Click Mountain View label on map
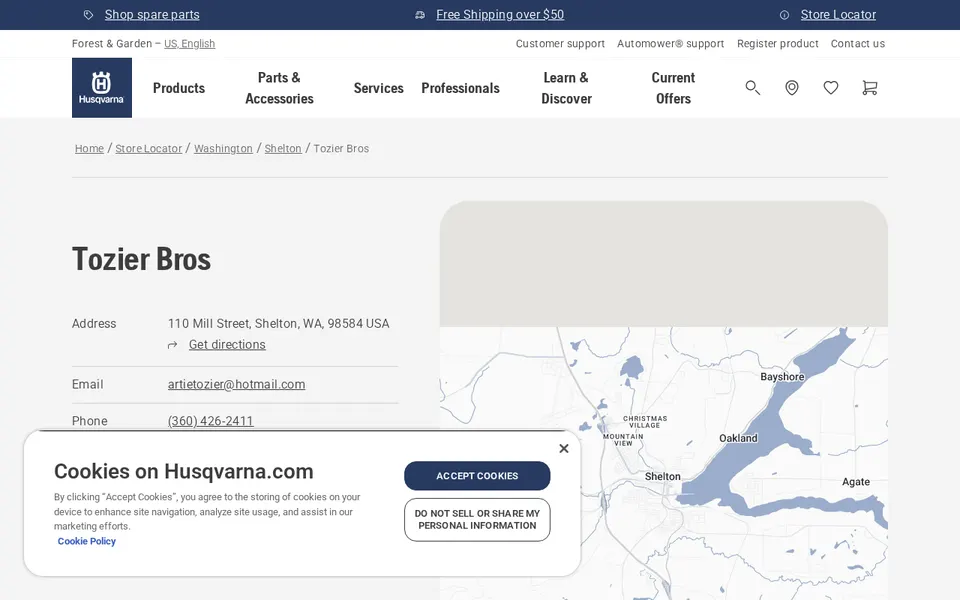This screenshot has height=600, width=960. pyautogui.click(x=623, y=440)
